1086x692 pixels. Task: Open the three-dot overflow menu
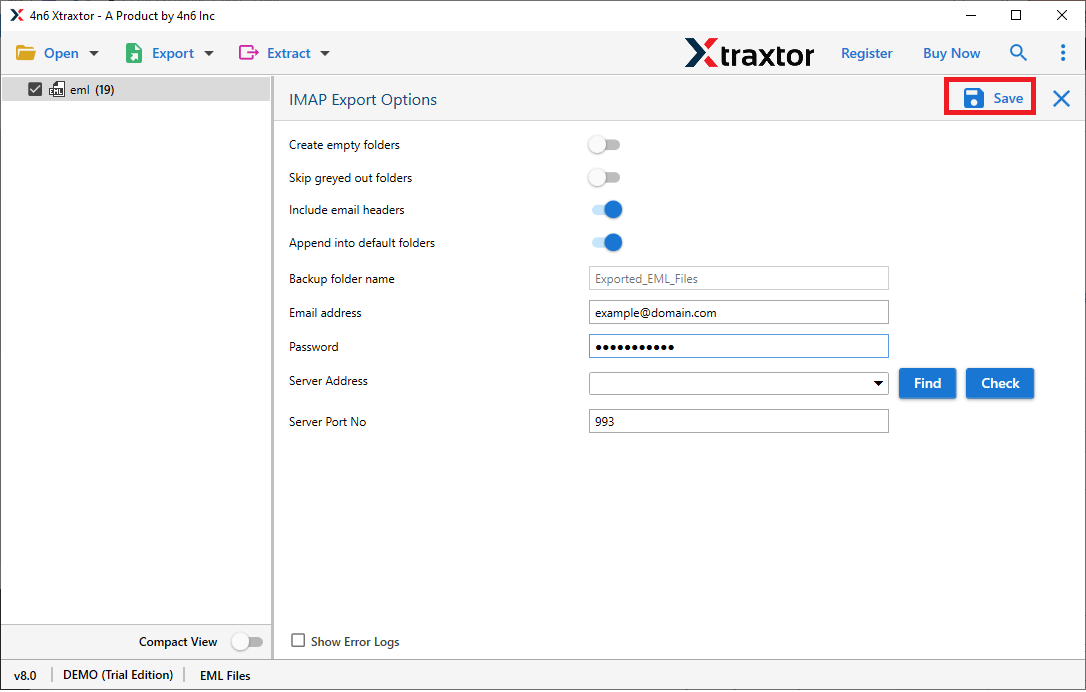point(1063,52)
